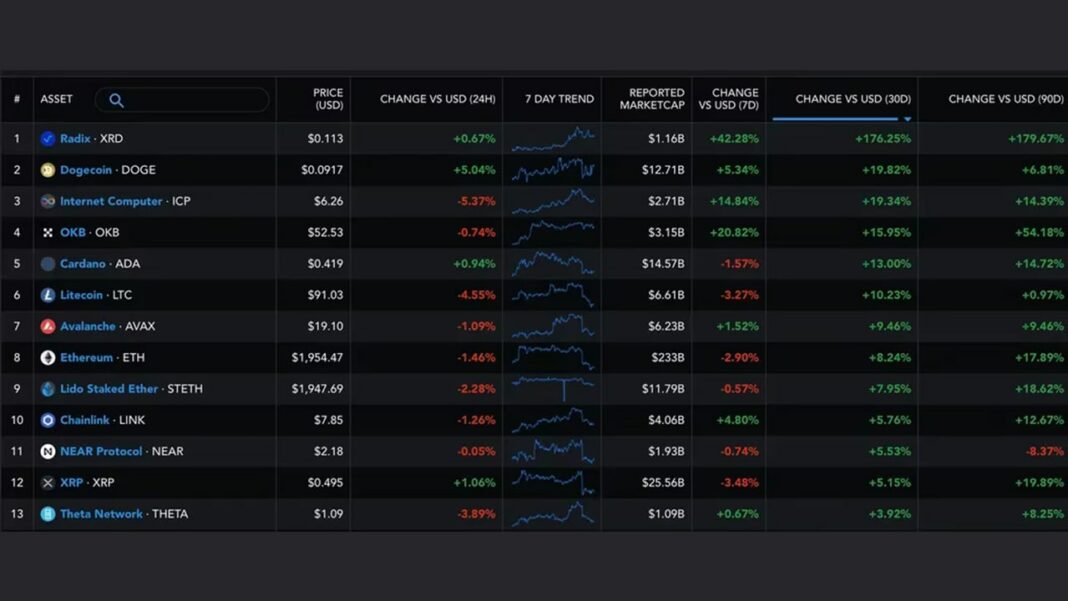Screen dimensions: 1068x601
Task: Click the Chainlink logo icon
Action: [x=47, y=420]
